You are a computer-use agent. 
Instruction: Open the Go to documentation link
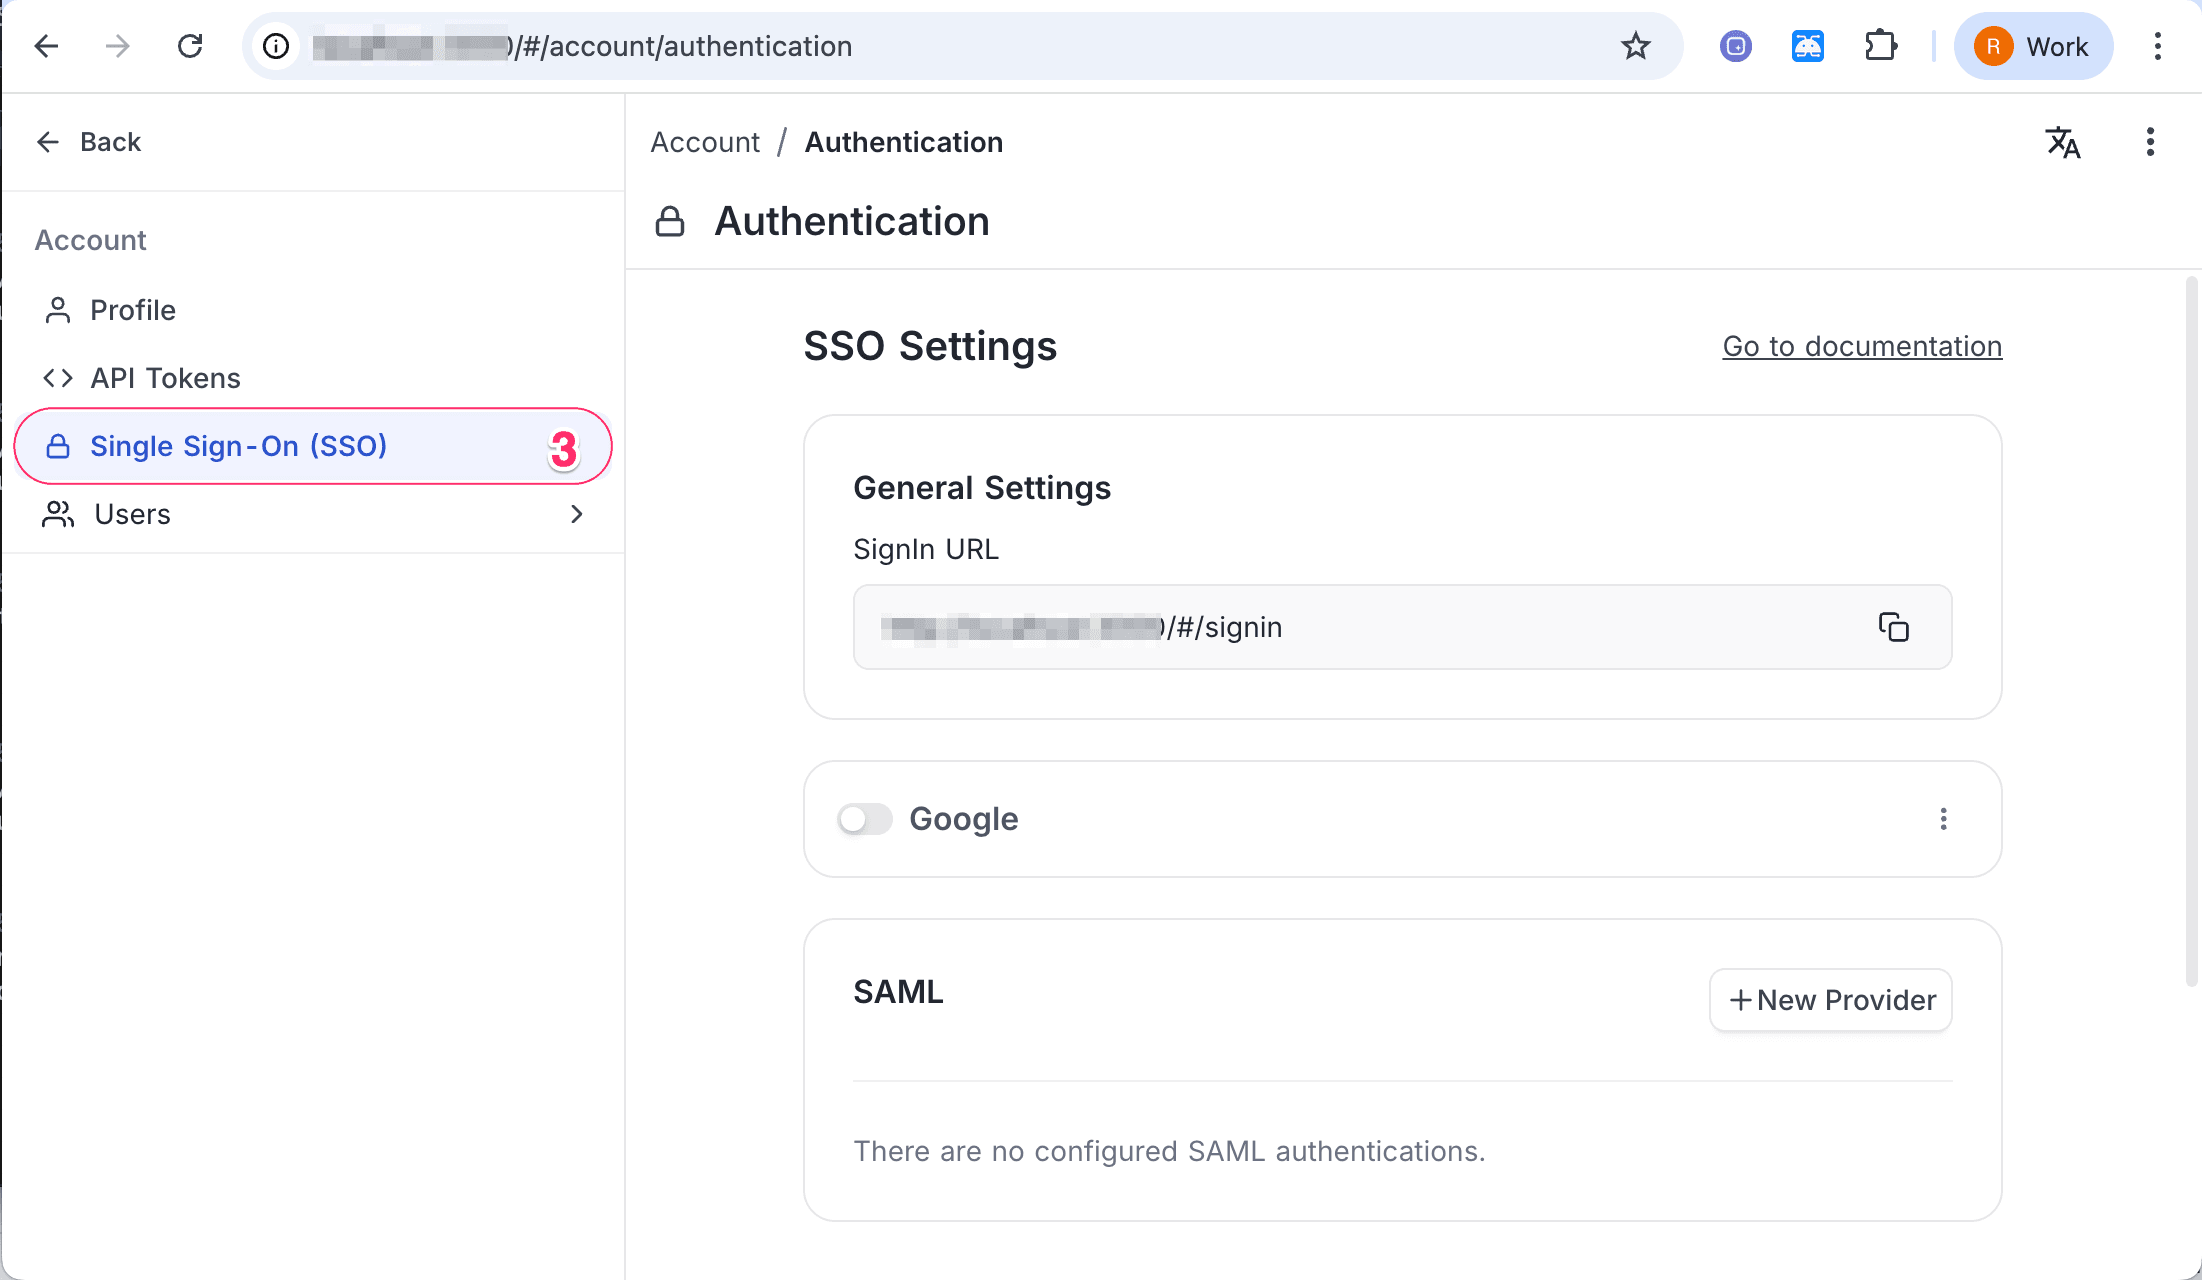[x=1862, y=346]
